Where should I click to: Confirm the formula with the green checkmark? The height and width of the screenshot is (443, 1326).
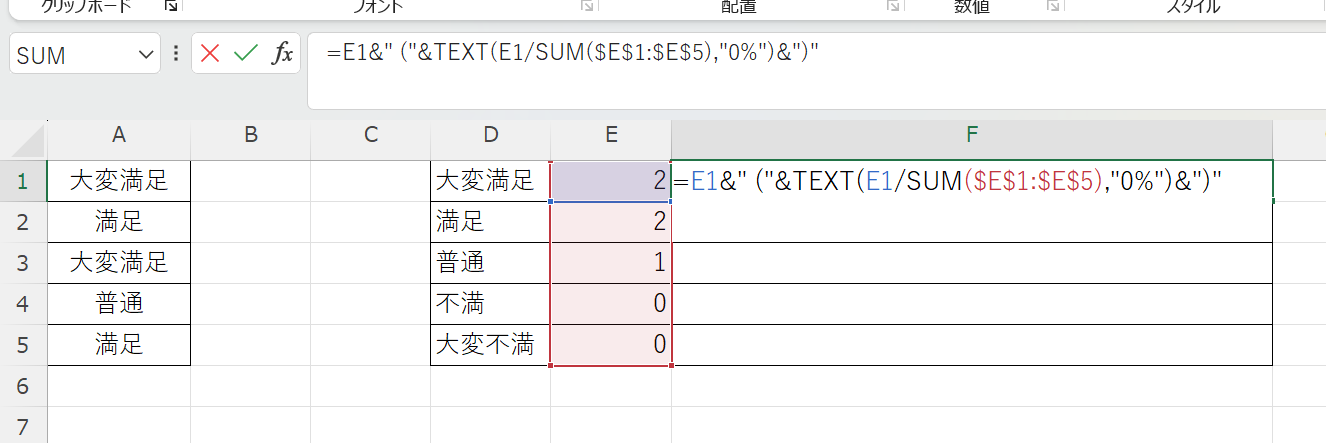point(245,54)
